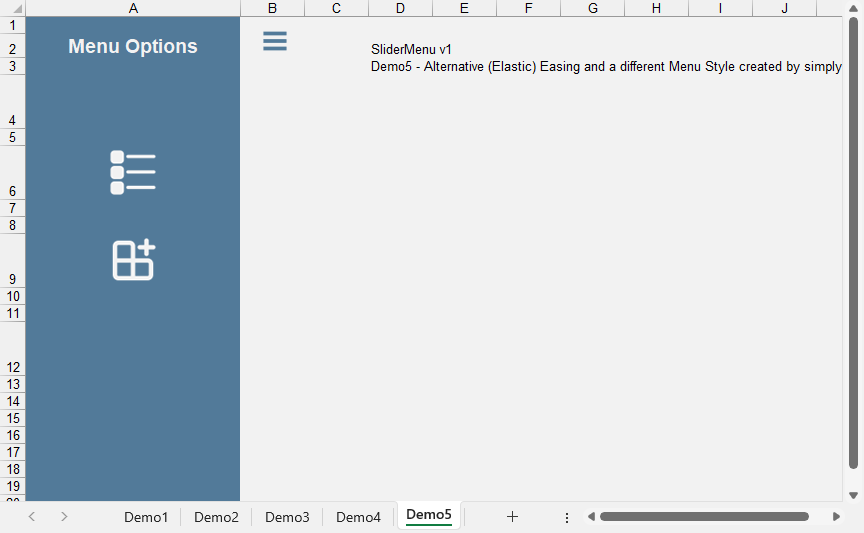Click the scroll right arrow
The height and width of the screenshot is (533, 864).
[836, 517]
